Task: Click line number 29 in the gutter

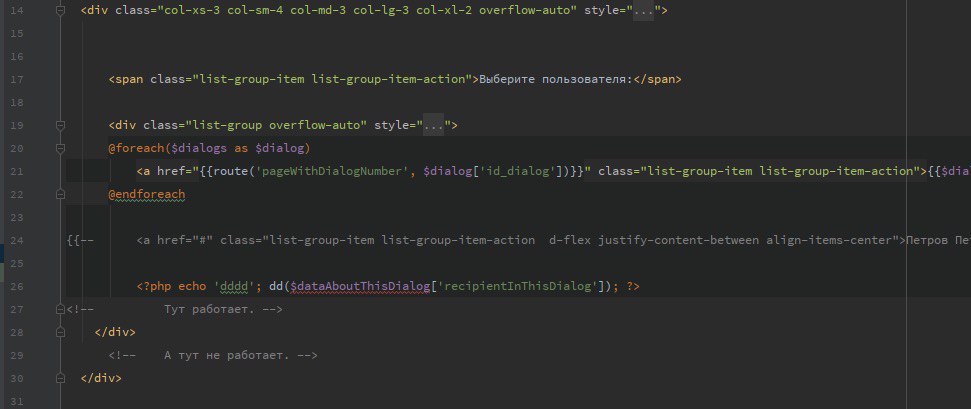Action: (17, 355)
